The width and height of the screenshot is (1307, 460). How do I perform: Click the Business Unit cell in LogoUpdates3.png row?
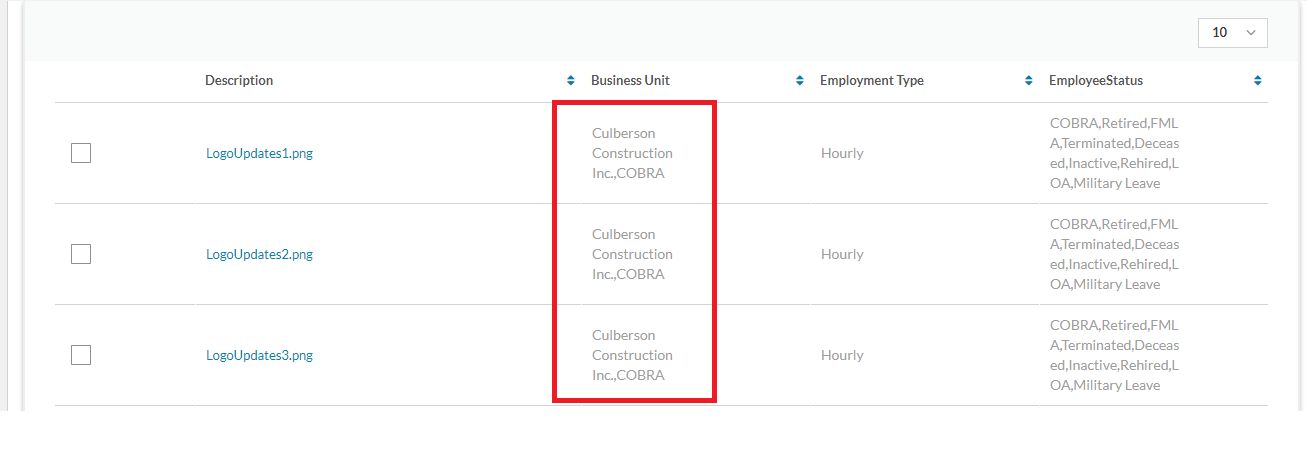(632, 355)
